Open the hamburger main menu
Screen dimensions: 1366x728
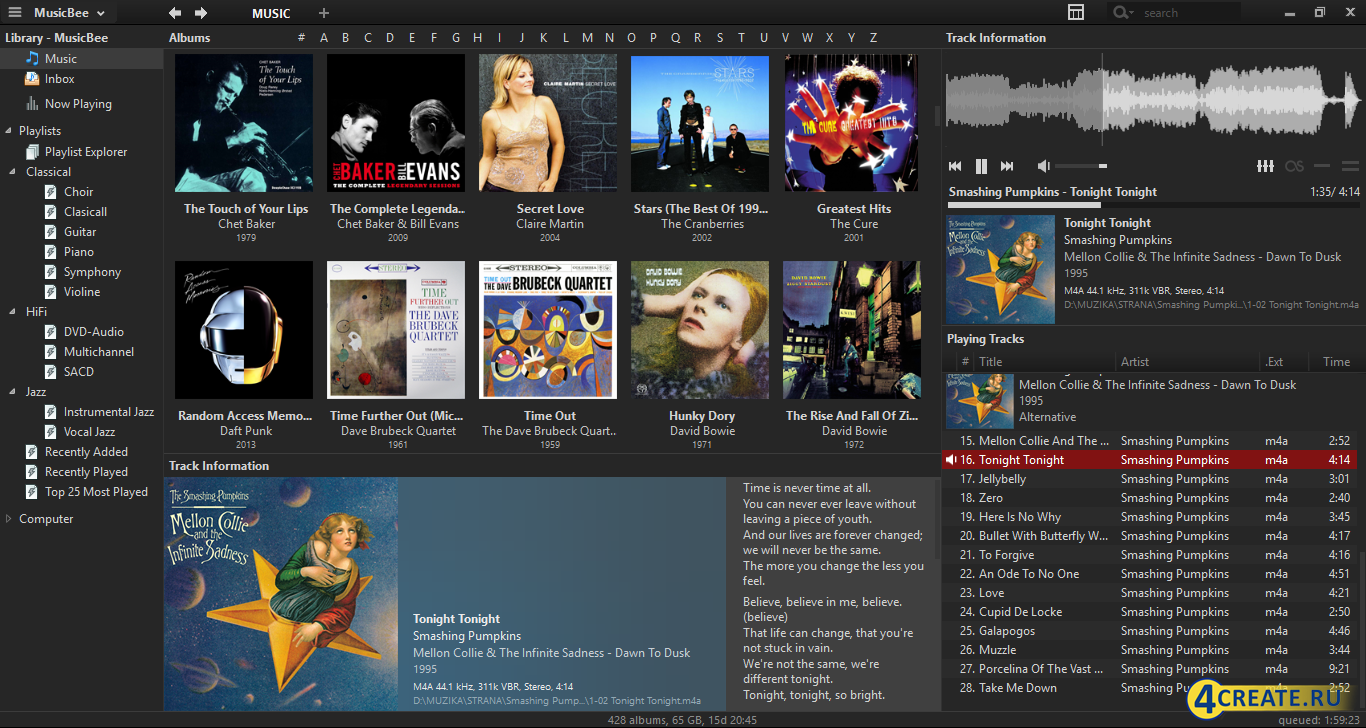(x=15, y=13)
